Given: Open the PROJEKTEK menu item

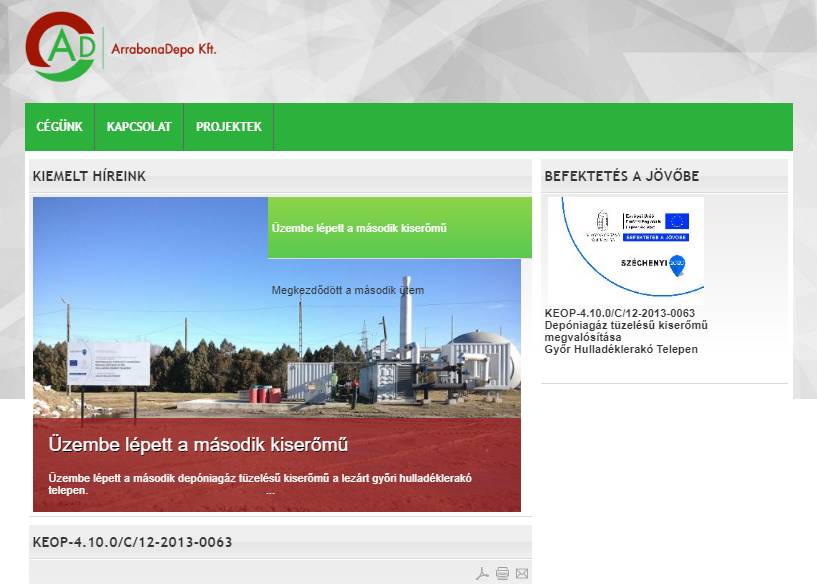Looking at the screenshot, I should click(229, 127).
